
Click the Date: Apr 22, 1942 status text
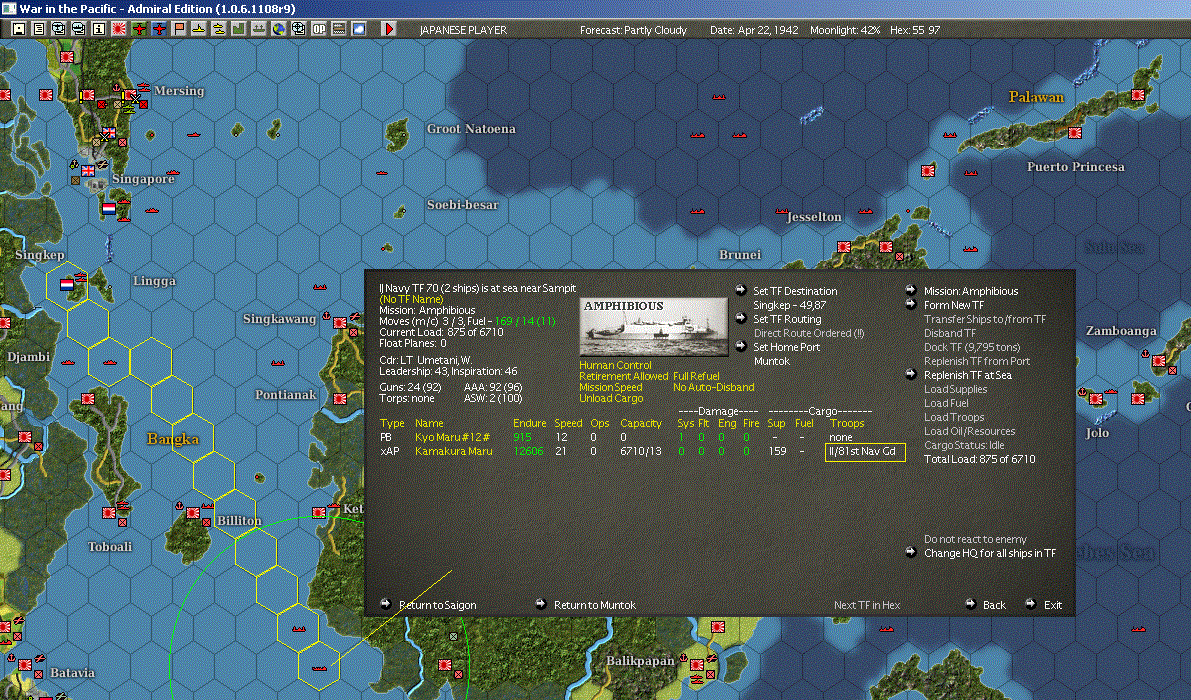click(x=754, y=30)
